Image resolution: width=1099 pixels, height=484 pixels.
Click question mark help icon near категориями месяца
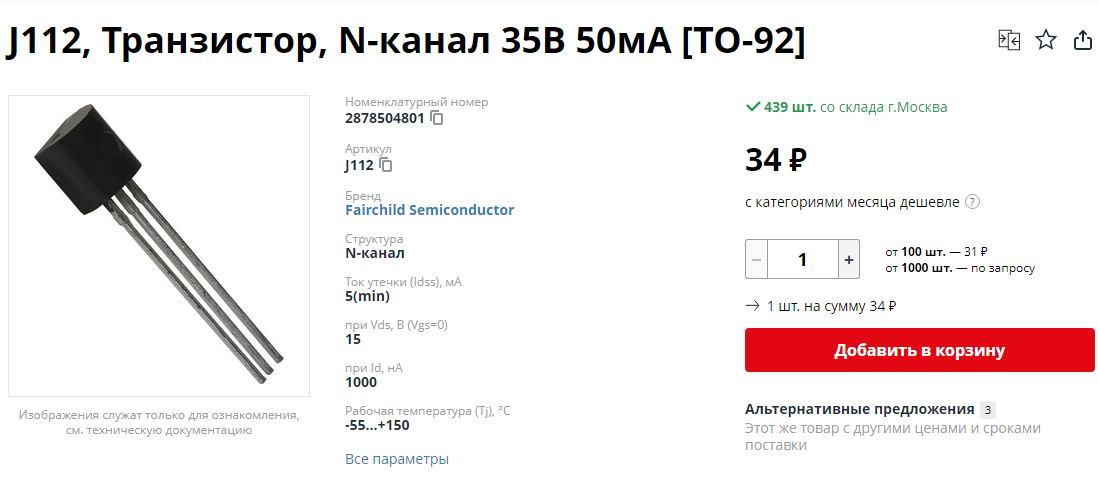pos(973,202)
